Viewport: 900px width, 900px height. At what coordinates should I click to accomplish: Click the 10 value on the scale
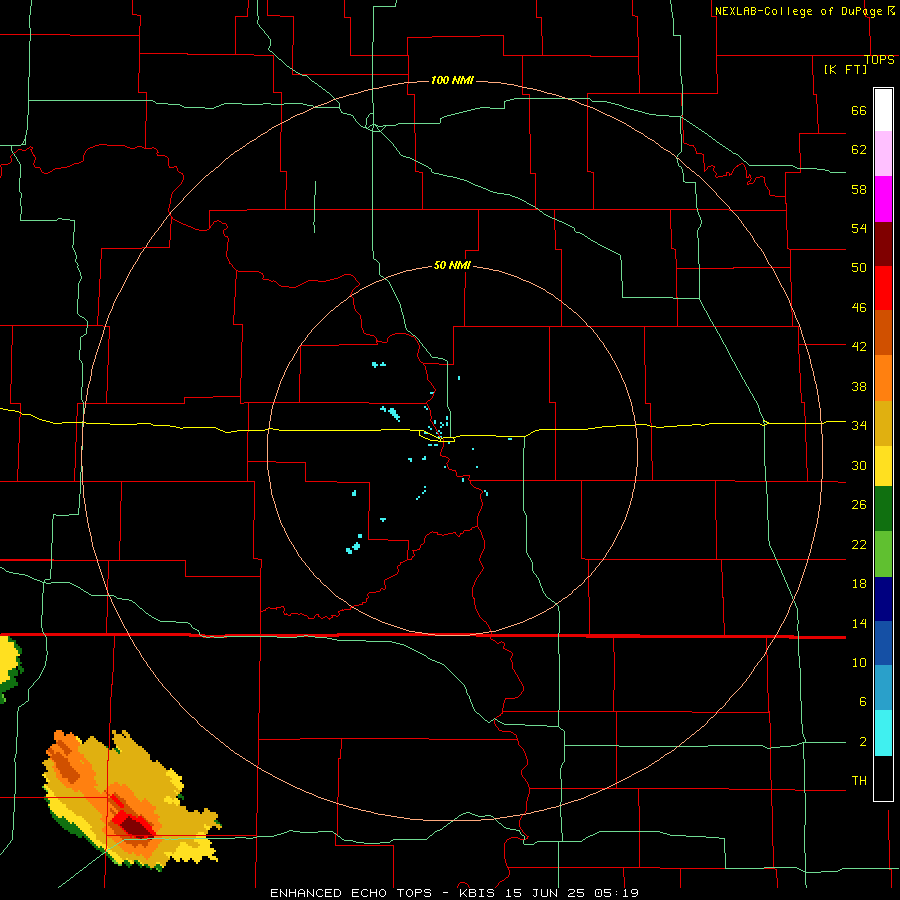click(x=859, y=663)
